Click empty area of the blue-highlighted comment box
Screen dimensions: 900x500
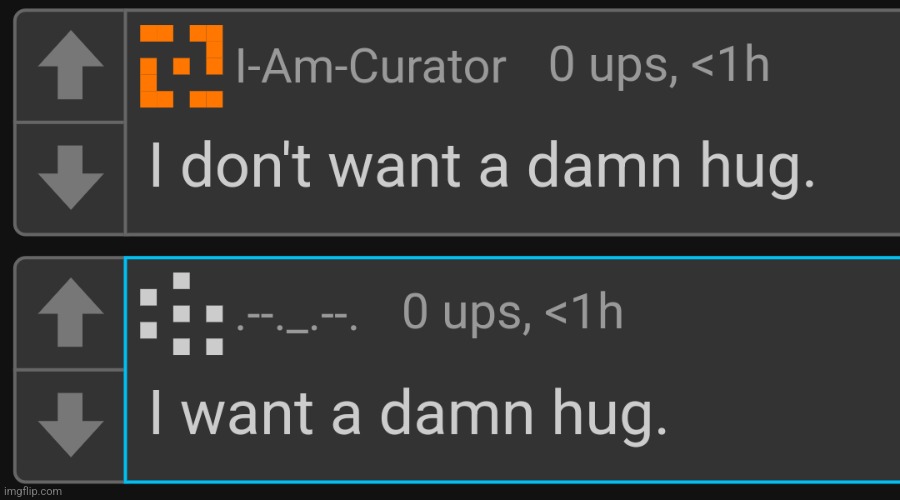pos(775,373)
